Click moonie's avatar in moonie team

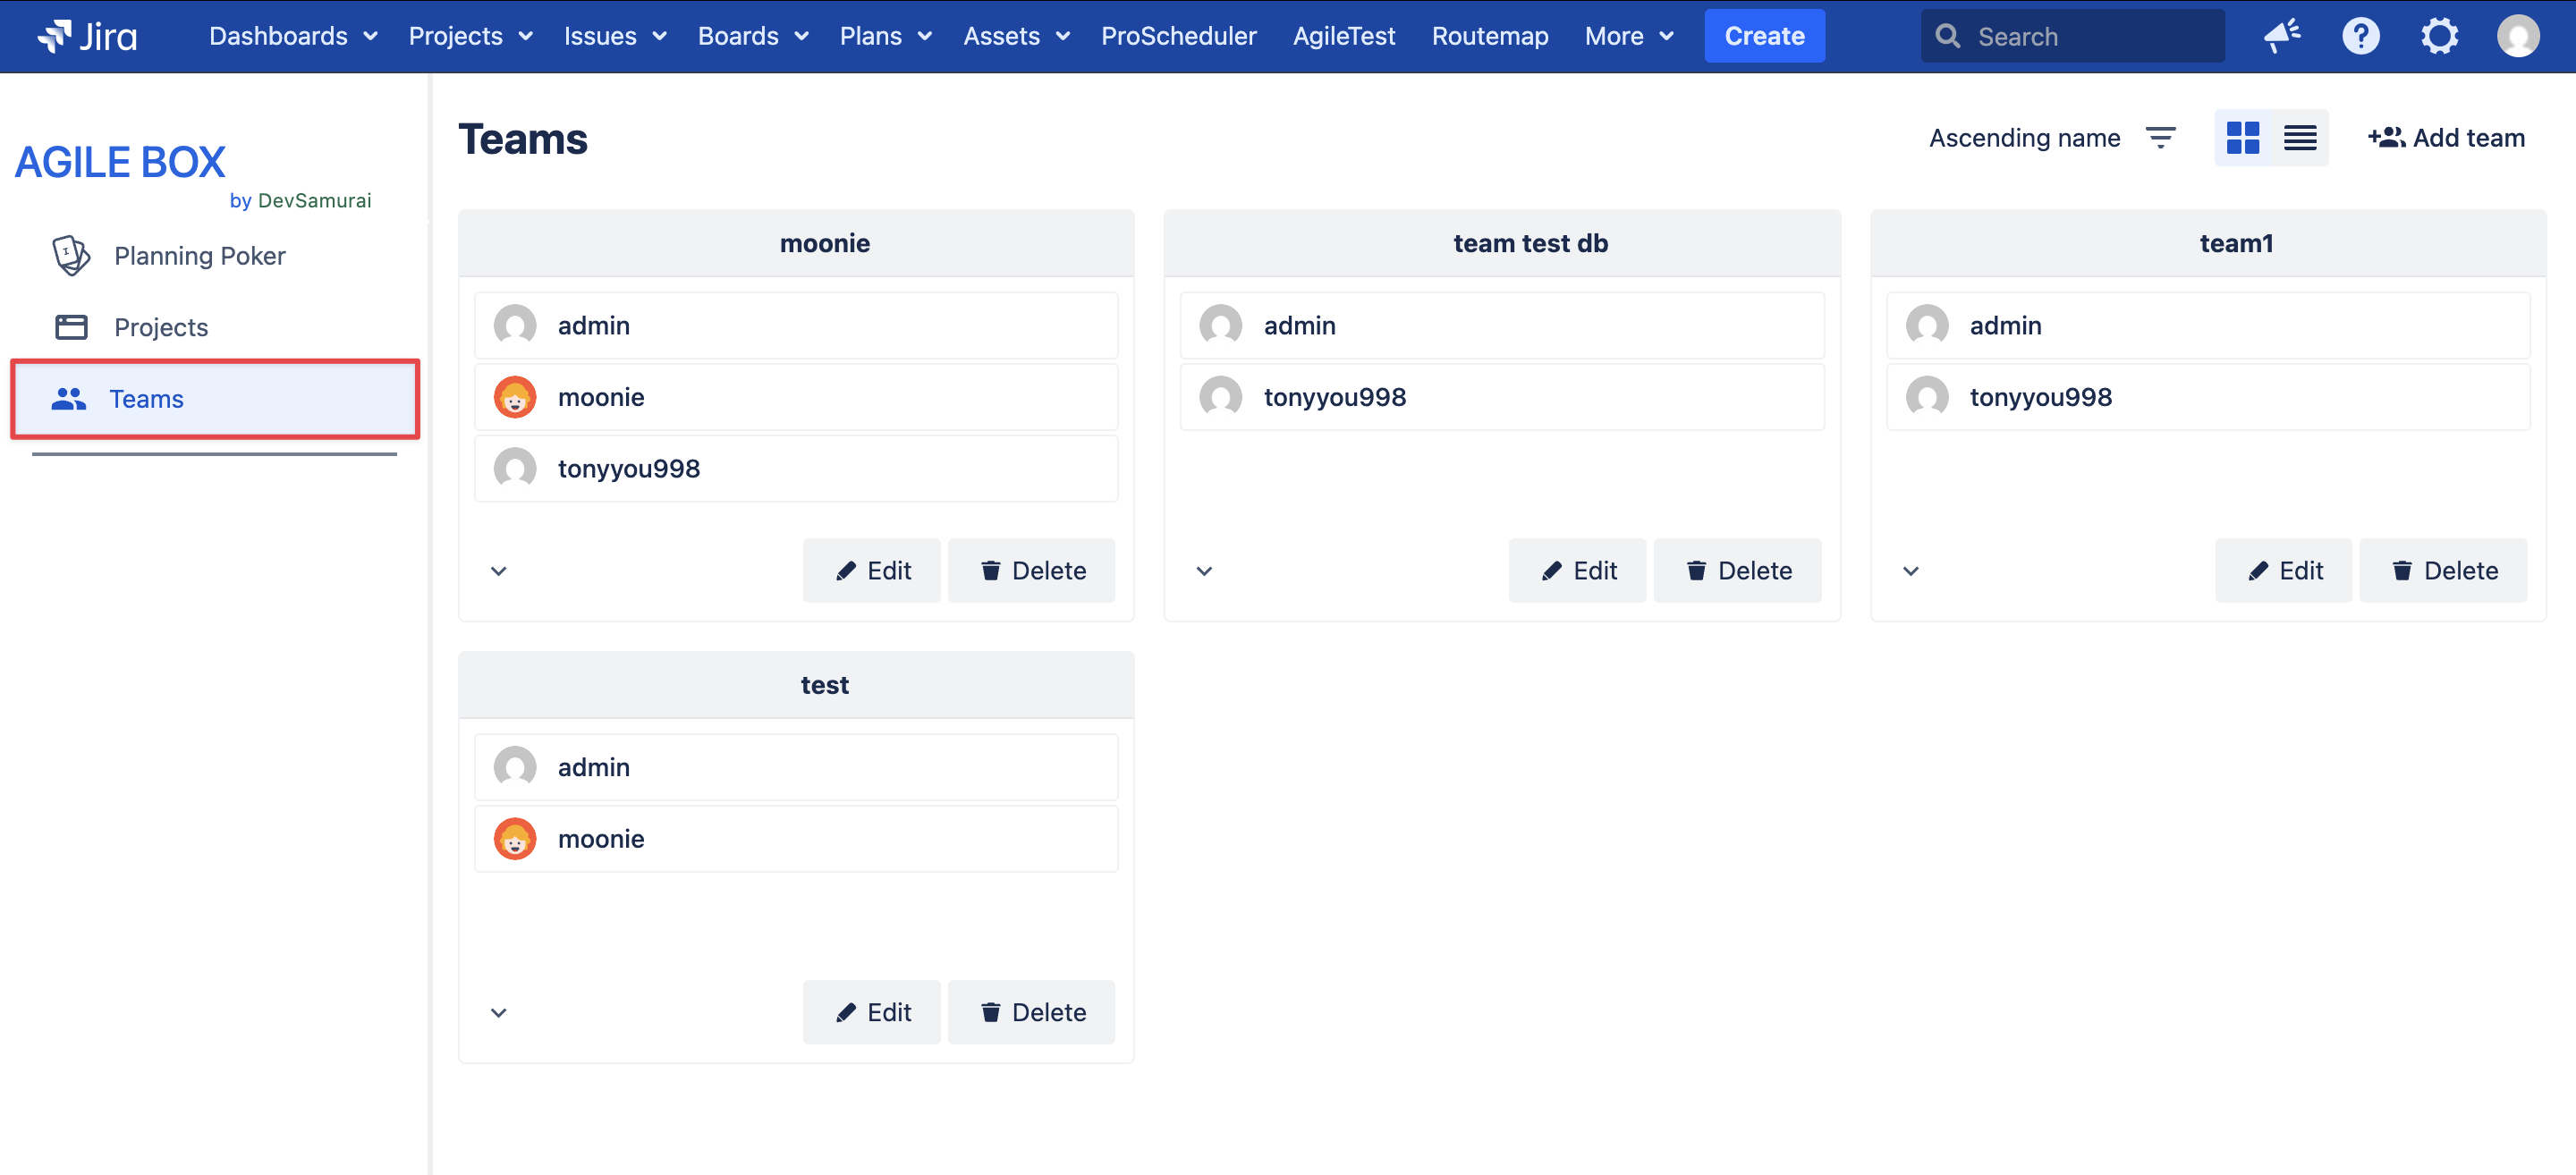515,397
